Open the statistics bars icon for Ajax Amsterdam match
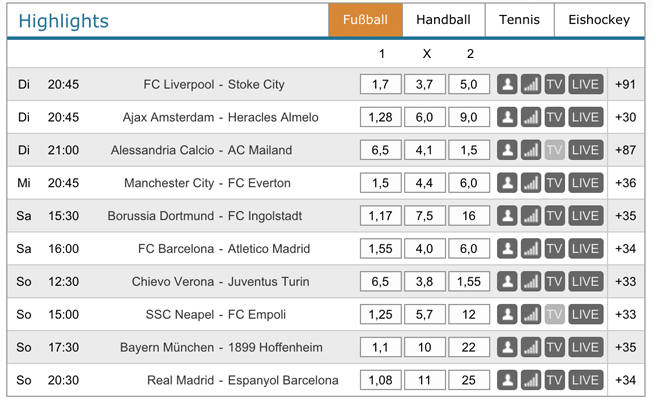The height and width of the screenshot is (400, 652). pos(531,117)
